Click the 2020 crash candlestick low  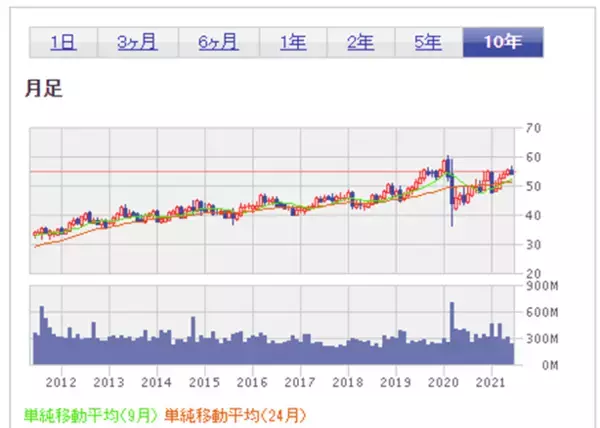(452, 222)
